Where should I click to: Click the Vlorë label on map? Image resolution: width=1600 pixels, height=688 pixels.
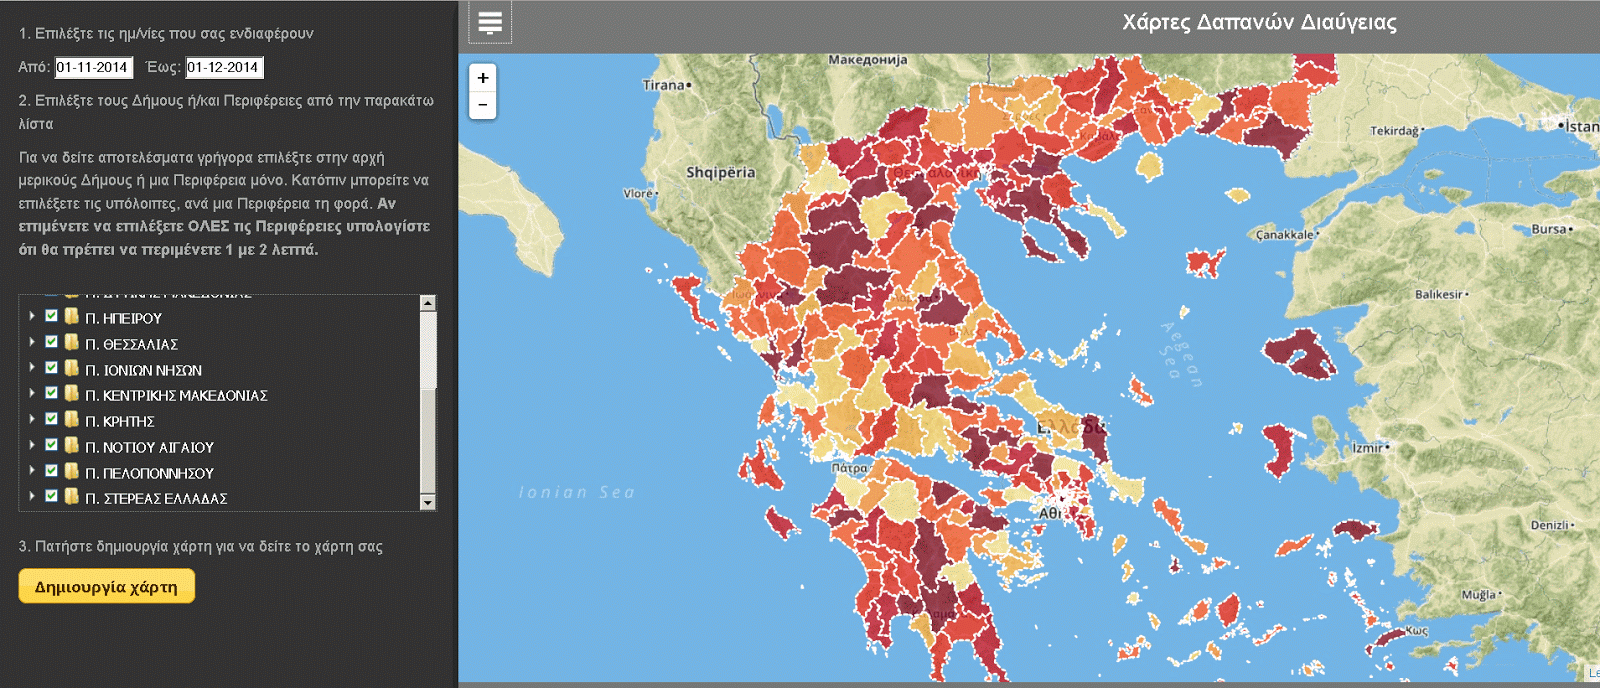(638, 193)
